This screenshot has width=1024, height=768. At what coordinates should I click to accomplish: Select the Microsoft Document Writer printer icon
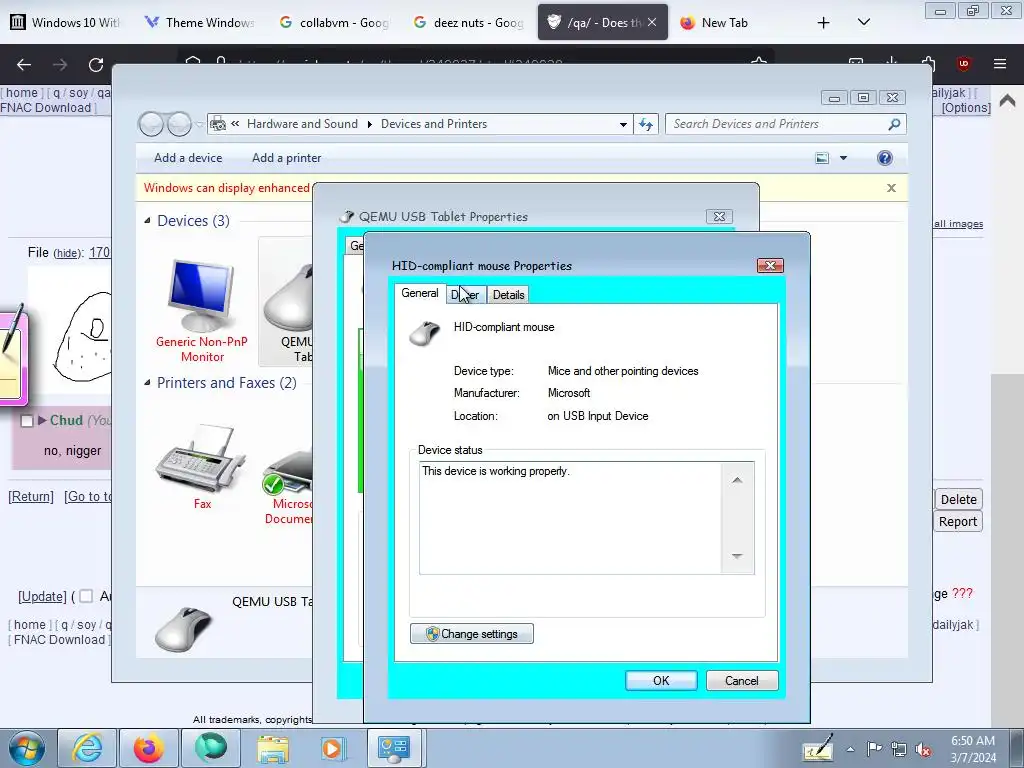288,487
